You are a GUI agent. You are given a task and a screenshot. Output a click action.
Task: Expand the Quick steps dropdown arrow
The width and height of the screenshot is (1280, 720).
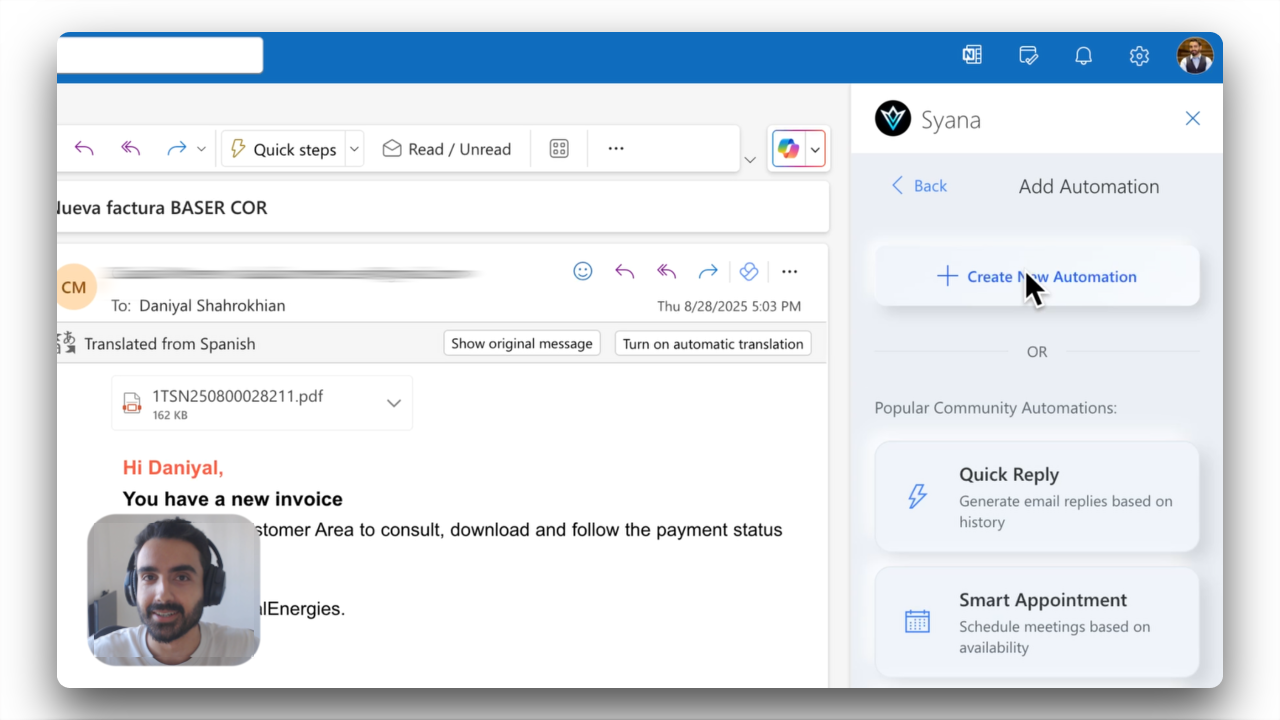(353, 149)
